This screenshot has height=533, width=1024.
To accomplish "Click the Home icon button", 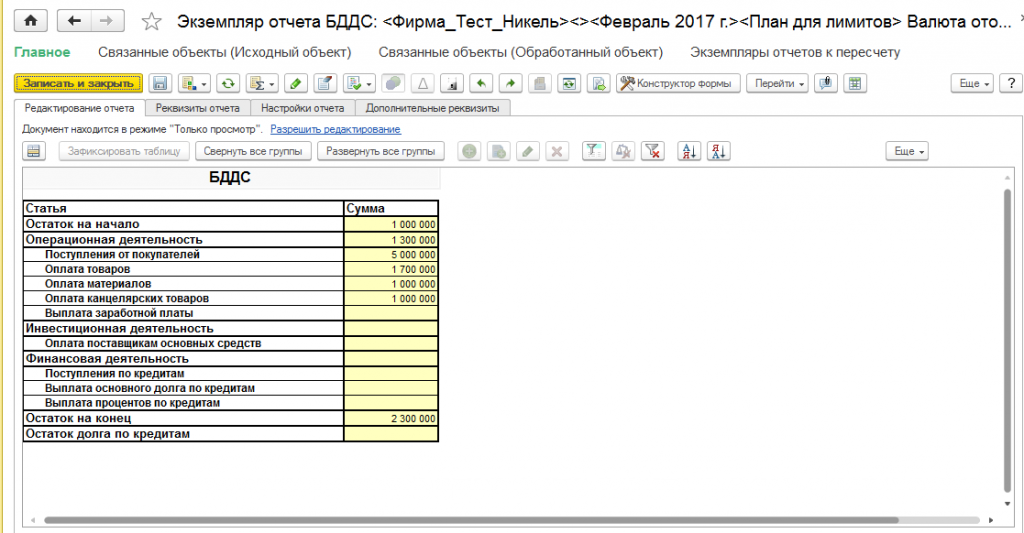I will click(30, 21).
